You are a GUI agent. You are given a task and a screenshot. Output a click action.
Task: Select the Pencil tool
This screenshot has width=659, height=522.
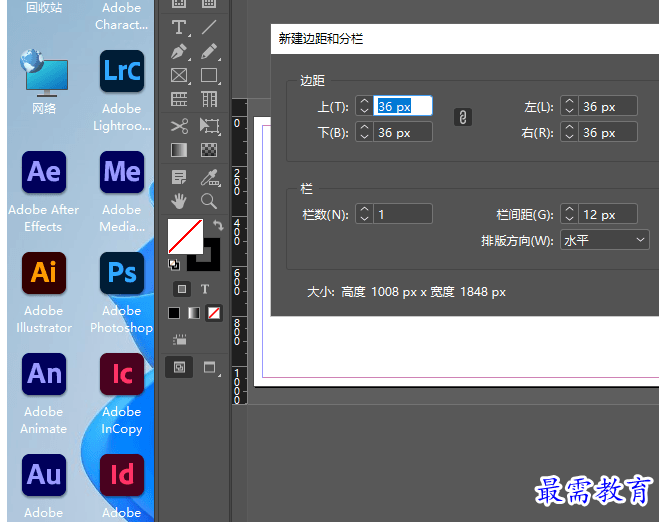click(209, 52)
